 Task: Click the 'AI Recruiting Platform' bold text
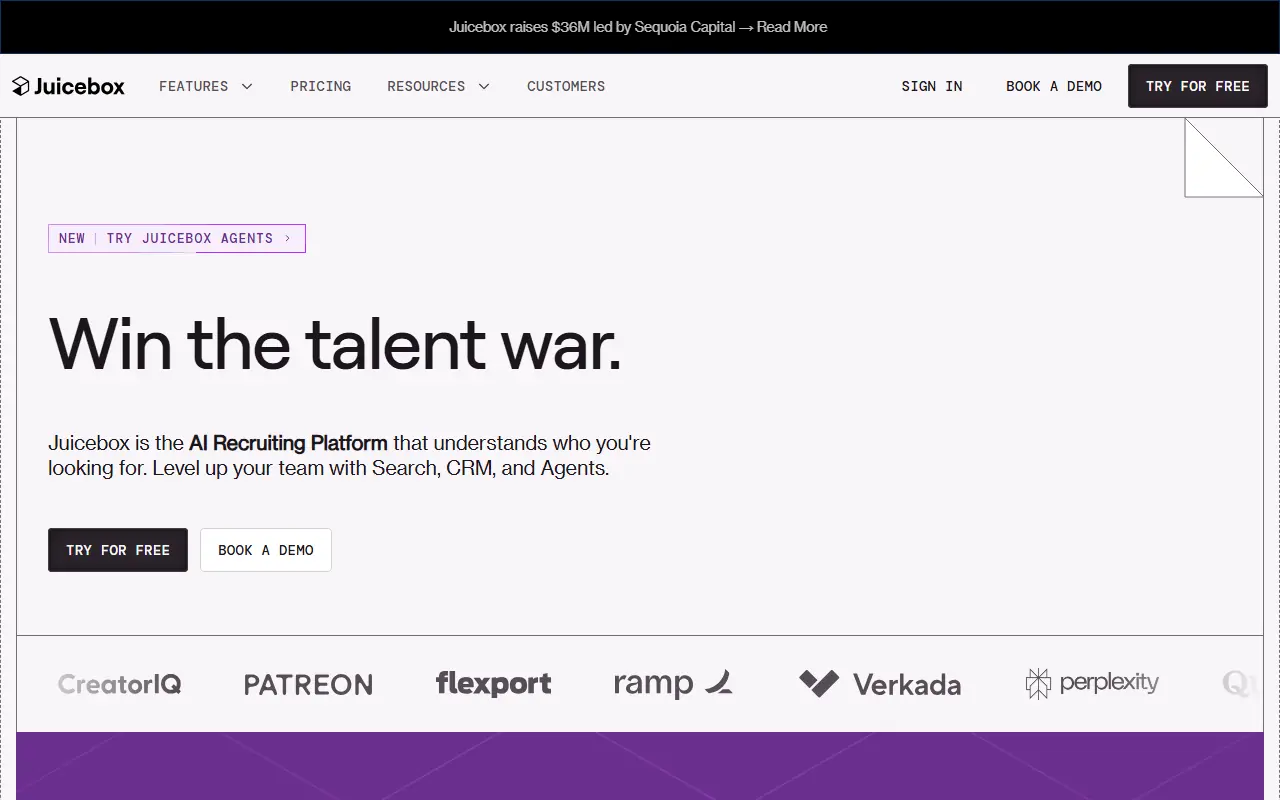[x=288, y=443]
